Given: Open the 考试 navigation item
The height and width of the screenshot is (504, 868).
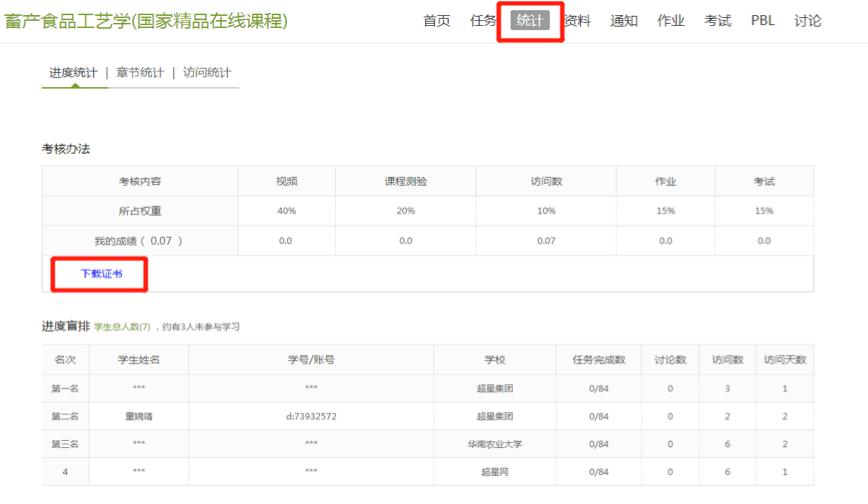Looking at the screenshot, I should pos(717,21).
